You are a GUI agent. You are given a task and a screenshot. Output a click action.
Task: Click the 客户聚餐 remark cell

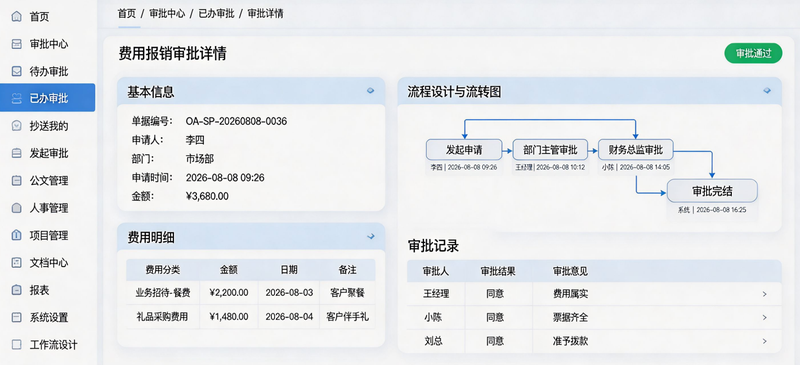[x=347, y=293]
